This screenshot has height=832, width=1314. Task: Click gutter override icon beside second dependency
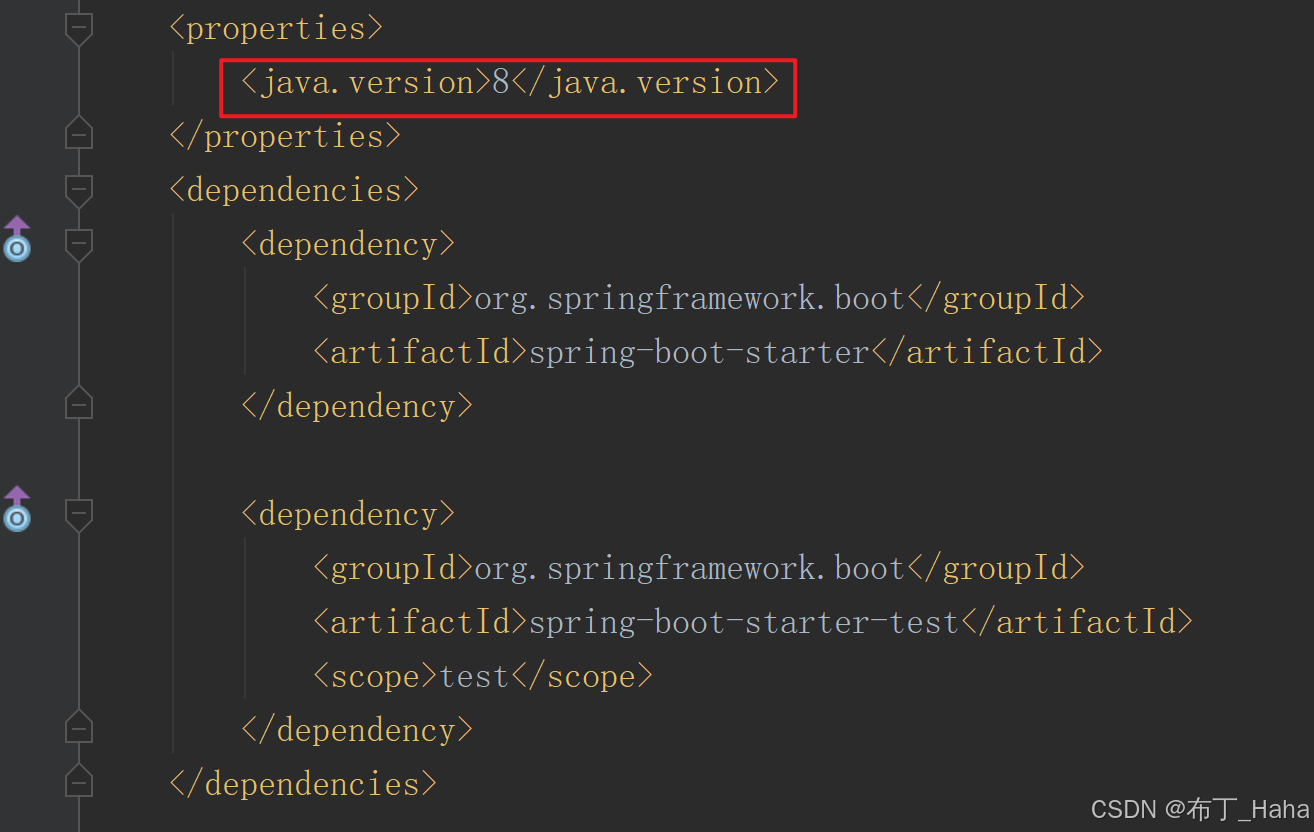[17, 508]
